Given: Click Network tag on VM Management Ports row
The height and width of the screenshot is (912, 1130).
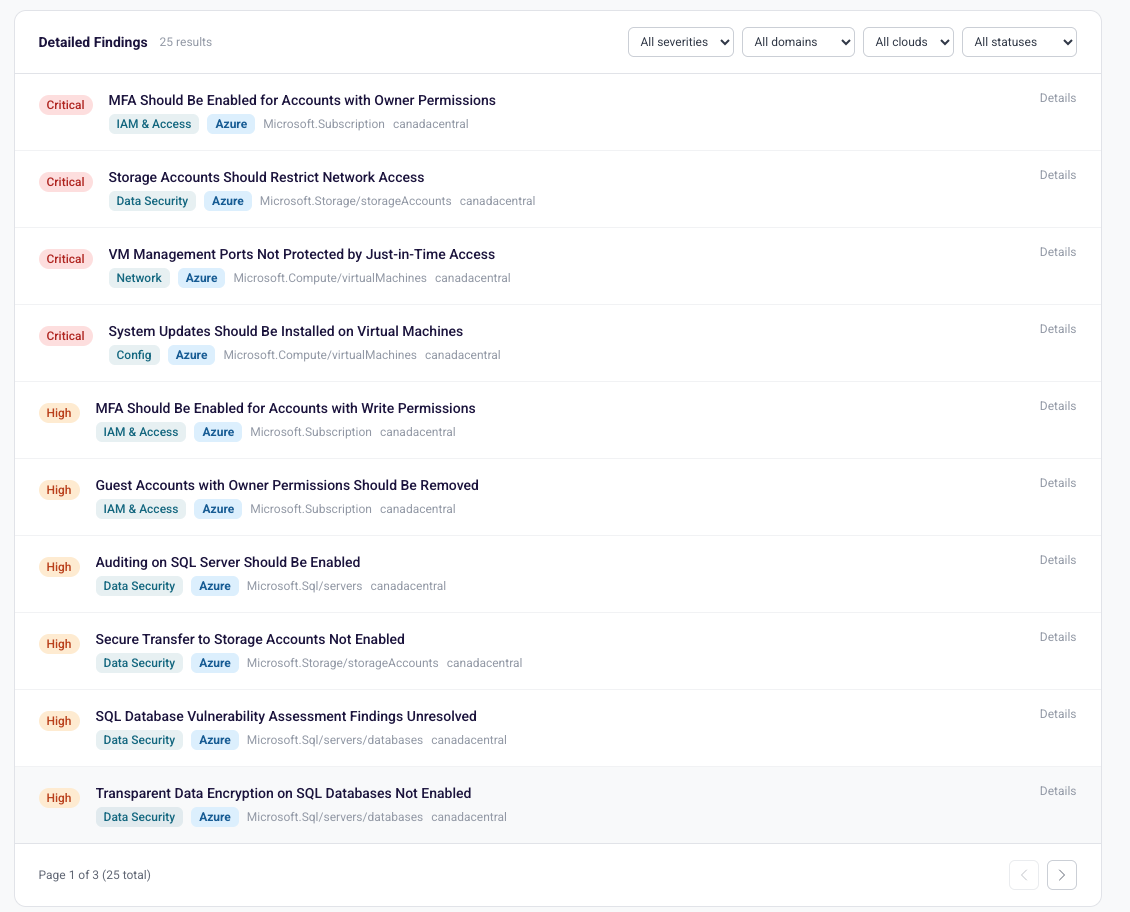Looking at the screenshot, I should point(139,278).
